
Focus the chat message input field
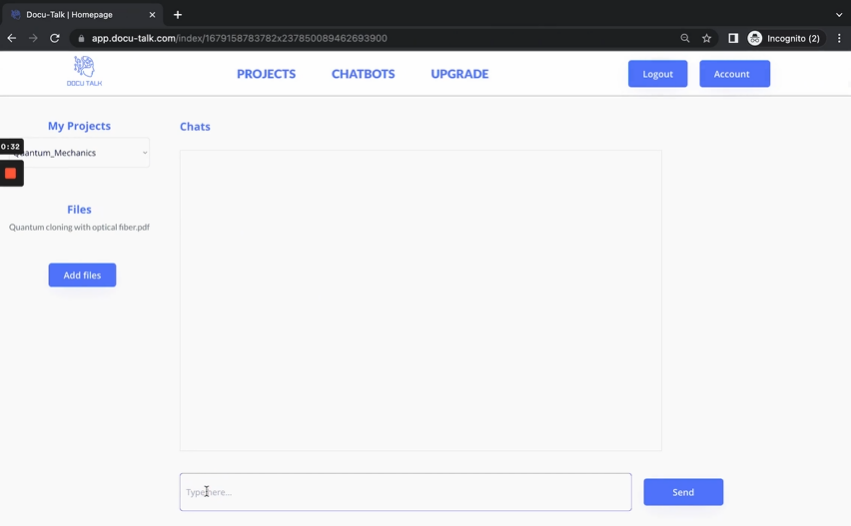pyautogui.click(x=405, y=492)
